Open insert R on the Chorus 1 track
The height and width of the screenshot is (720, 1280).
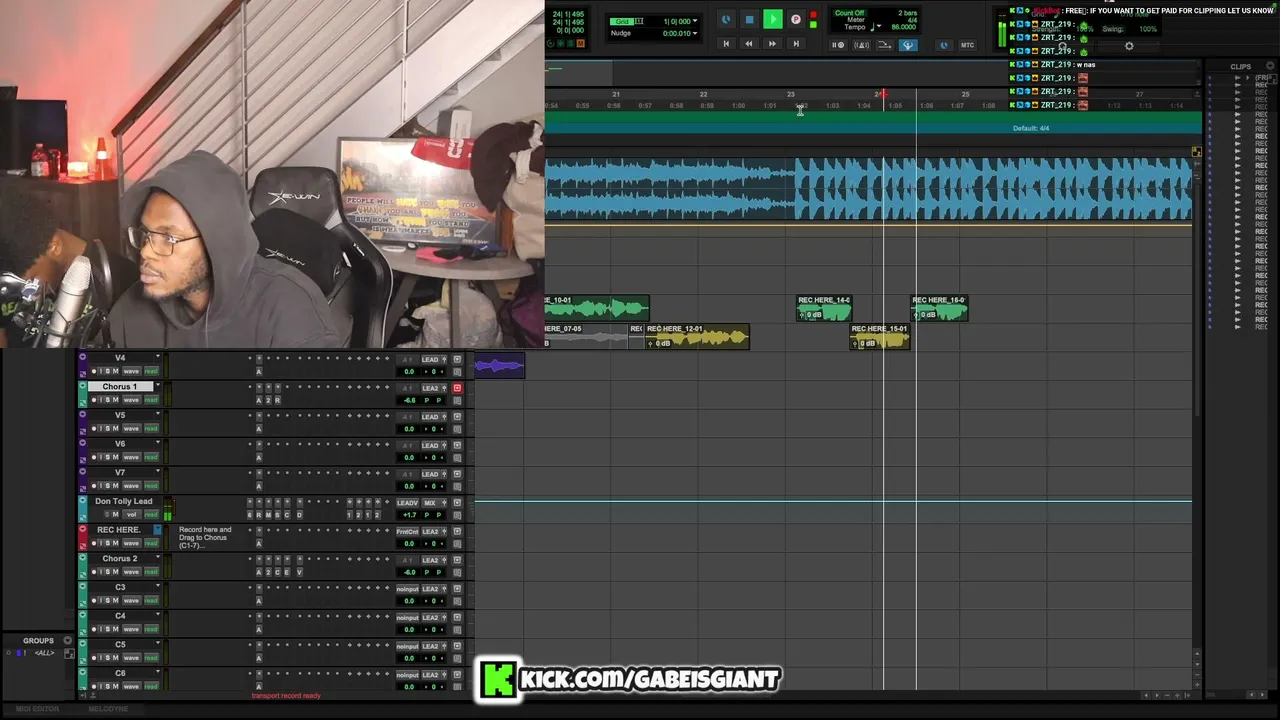[277, 400]
